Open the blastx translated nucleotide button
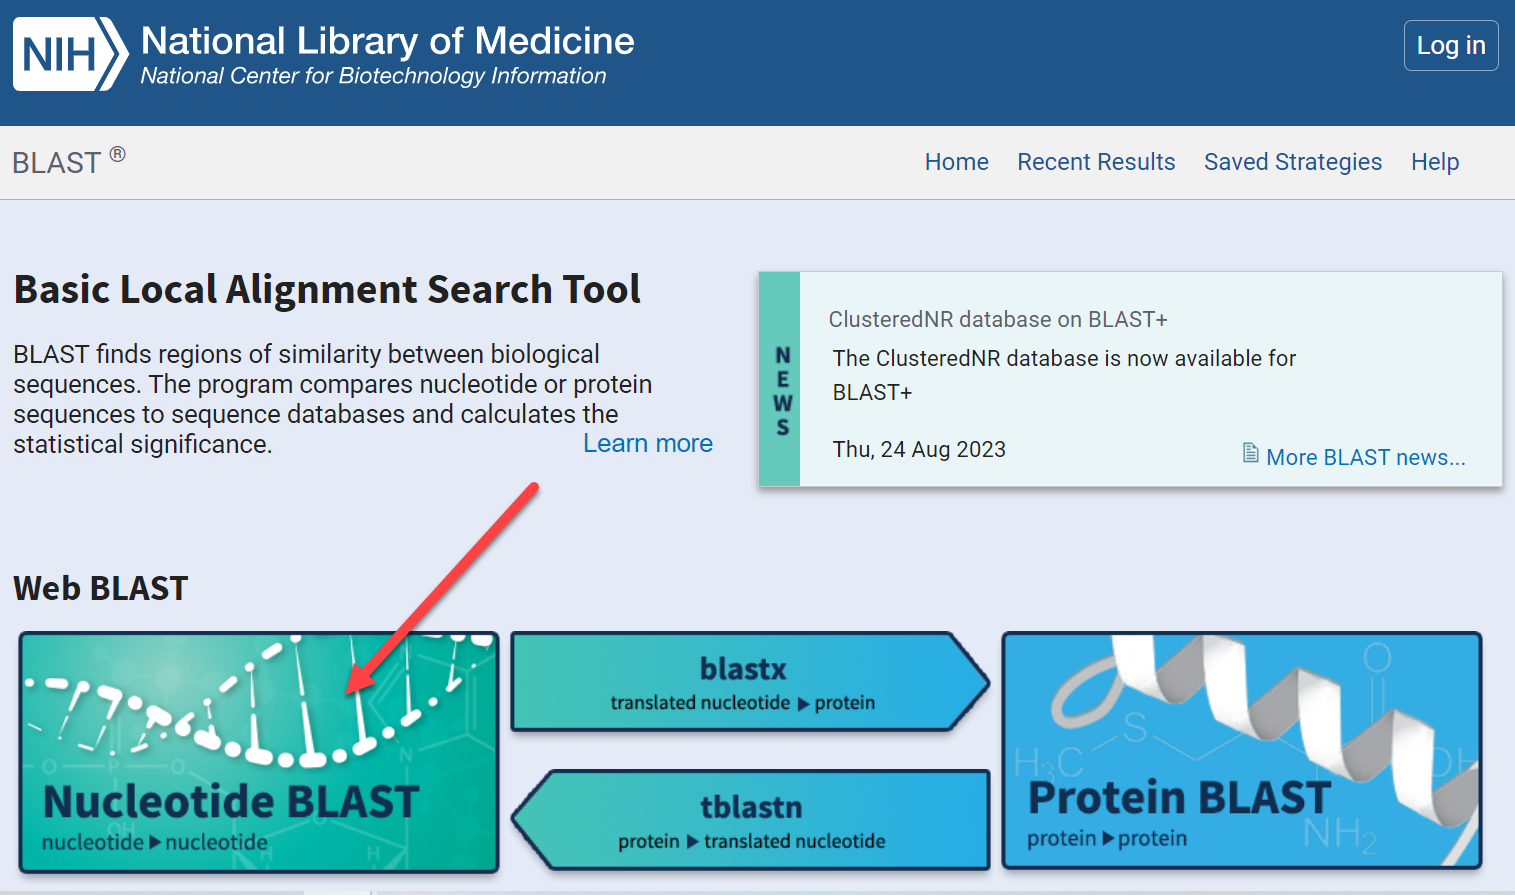This screenshot has width=1515, height=895. tap(750, 682)
